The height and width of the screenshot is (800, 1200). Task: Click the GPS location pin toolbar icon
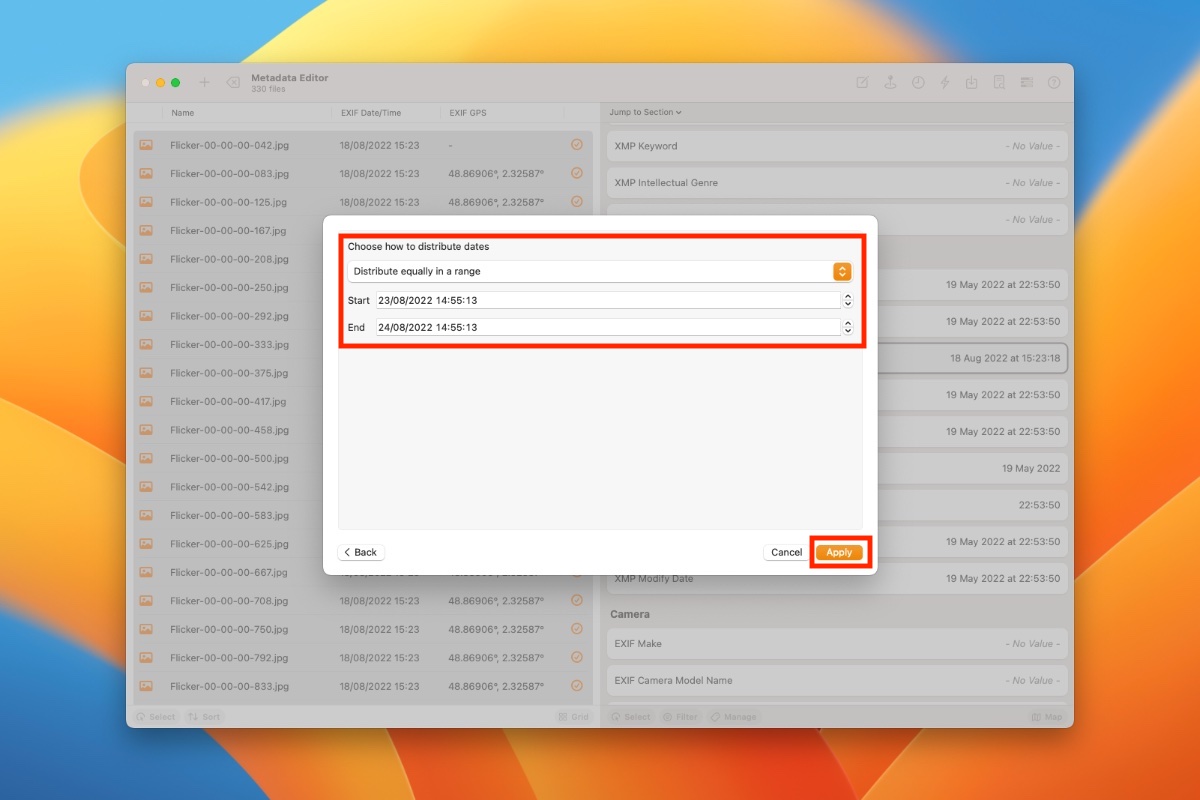(890, 83)
